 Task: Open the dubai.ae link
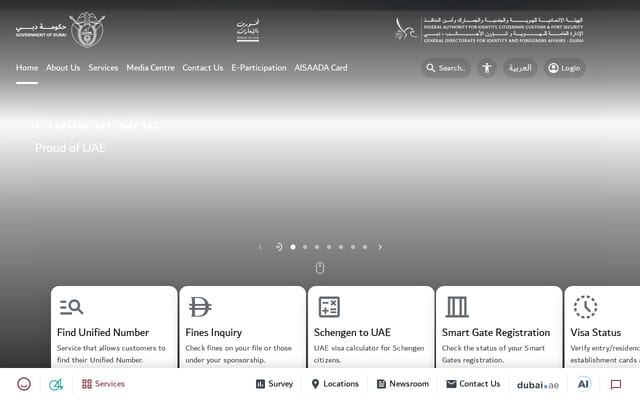538,385
